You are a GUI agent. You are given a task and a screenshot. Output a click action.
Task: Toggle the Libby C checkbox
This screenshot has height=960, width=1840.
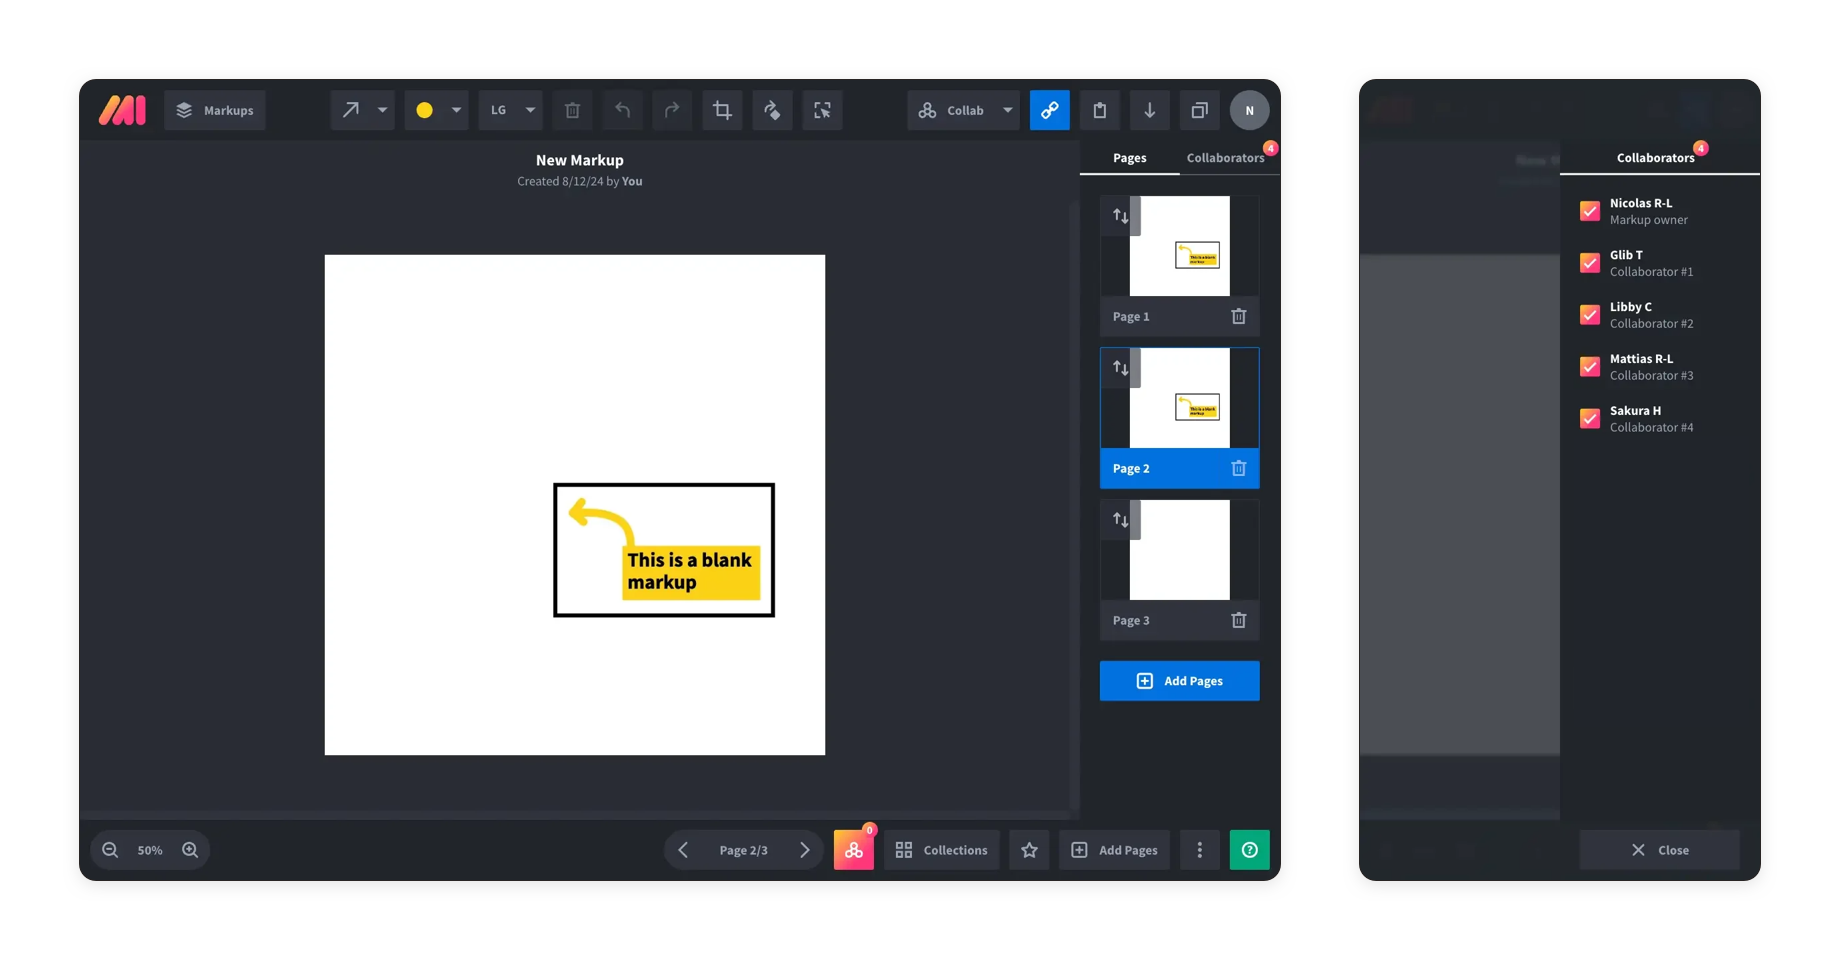coord(1589,315)
